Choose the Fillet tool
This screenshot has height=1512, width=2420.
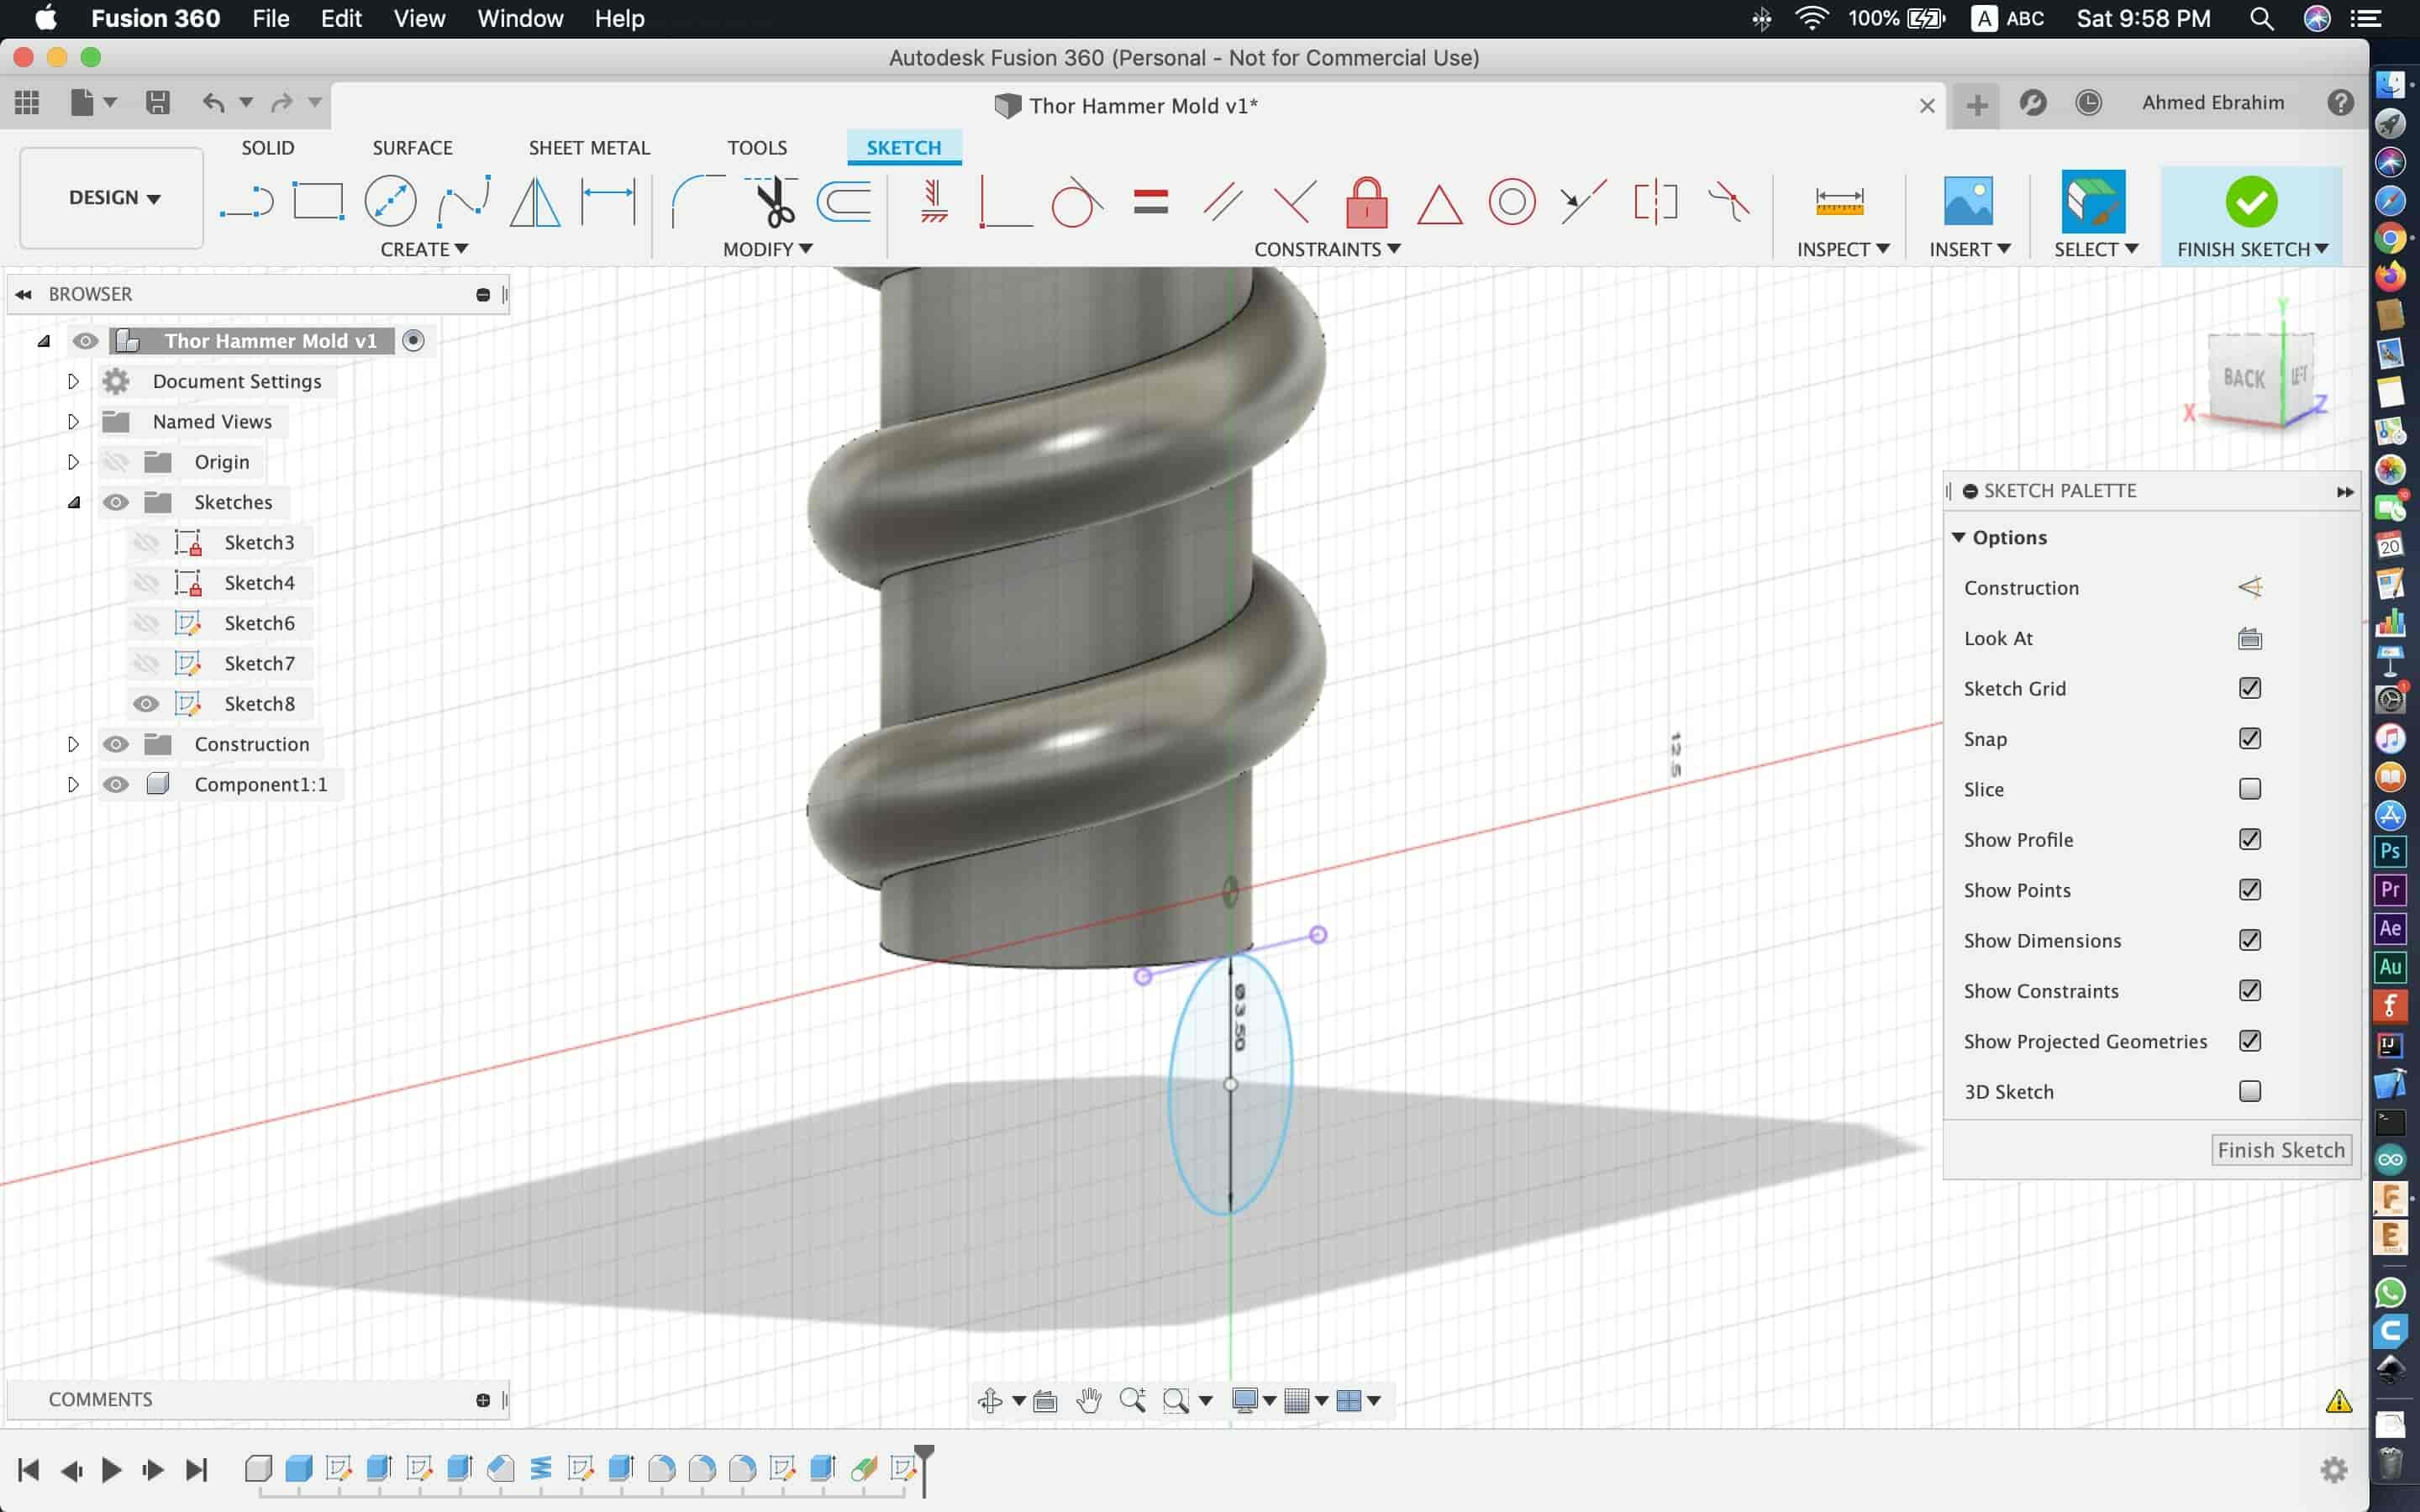697,201
